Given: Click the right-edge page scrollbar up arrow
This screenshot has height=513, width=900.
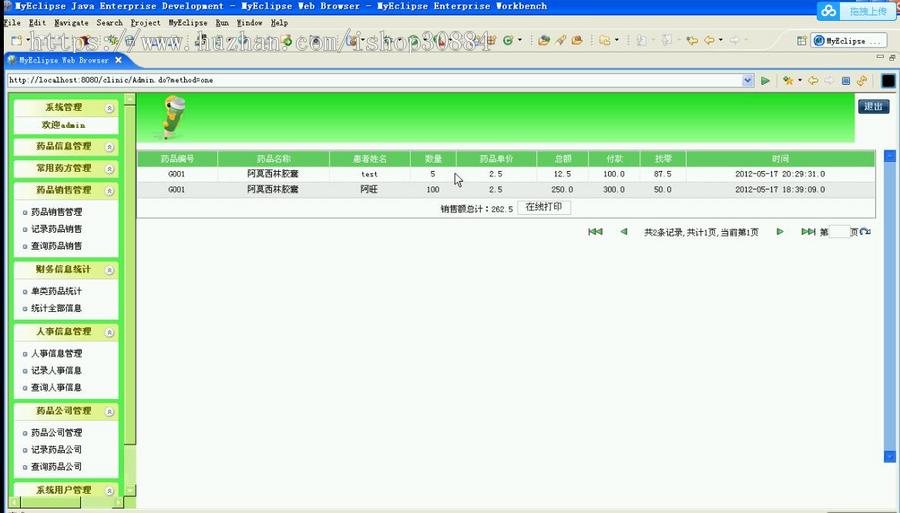Looking at the screenshot, I should 890,156.
